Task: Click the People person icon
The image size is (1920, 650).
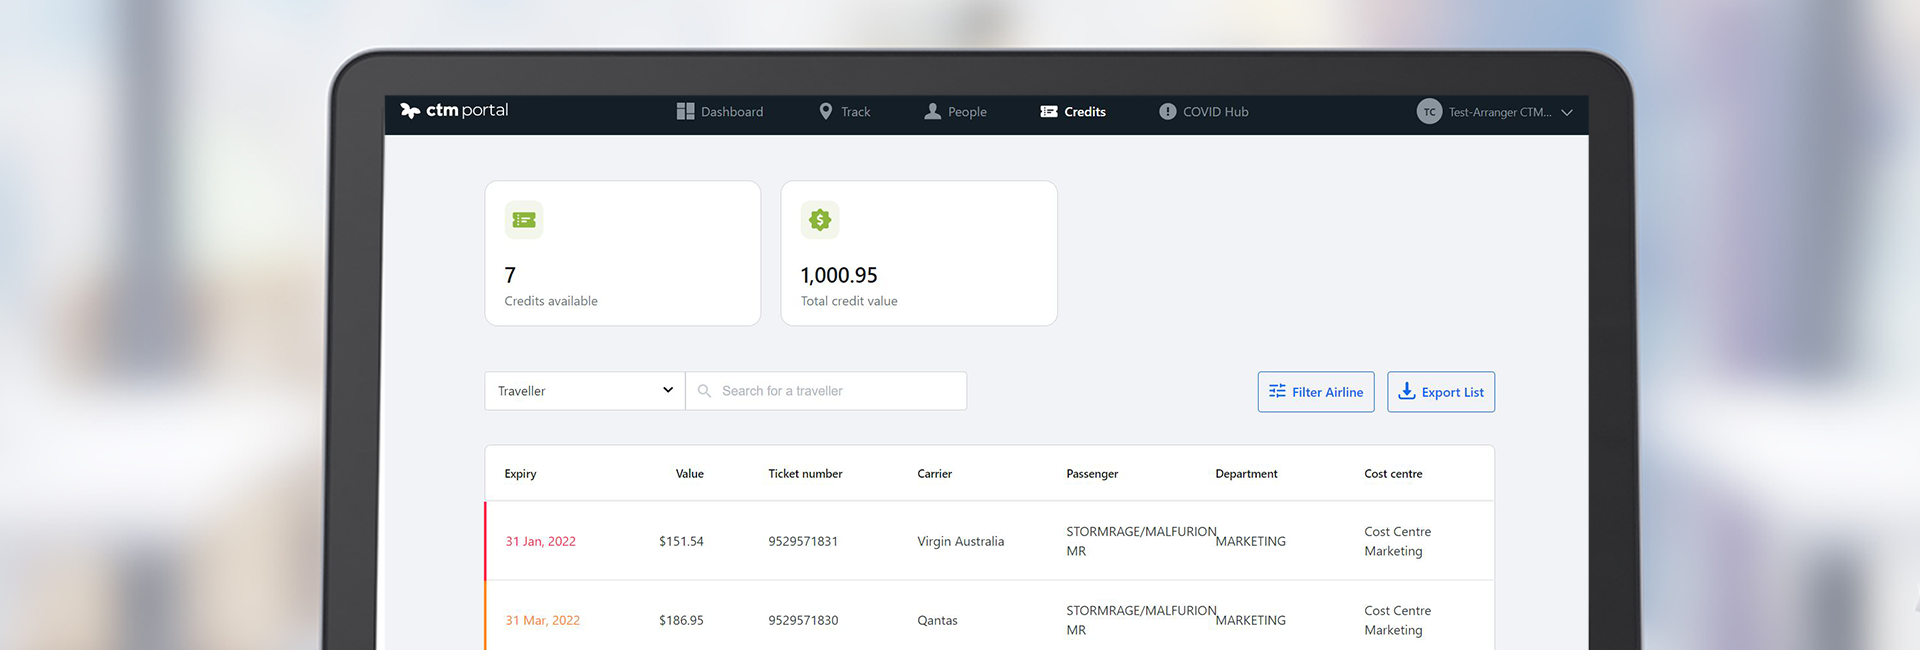Action: pos(932,111)
